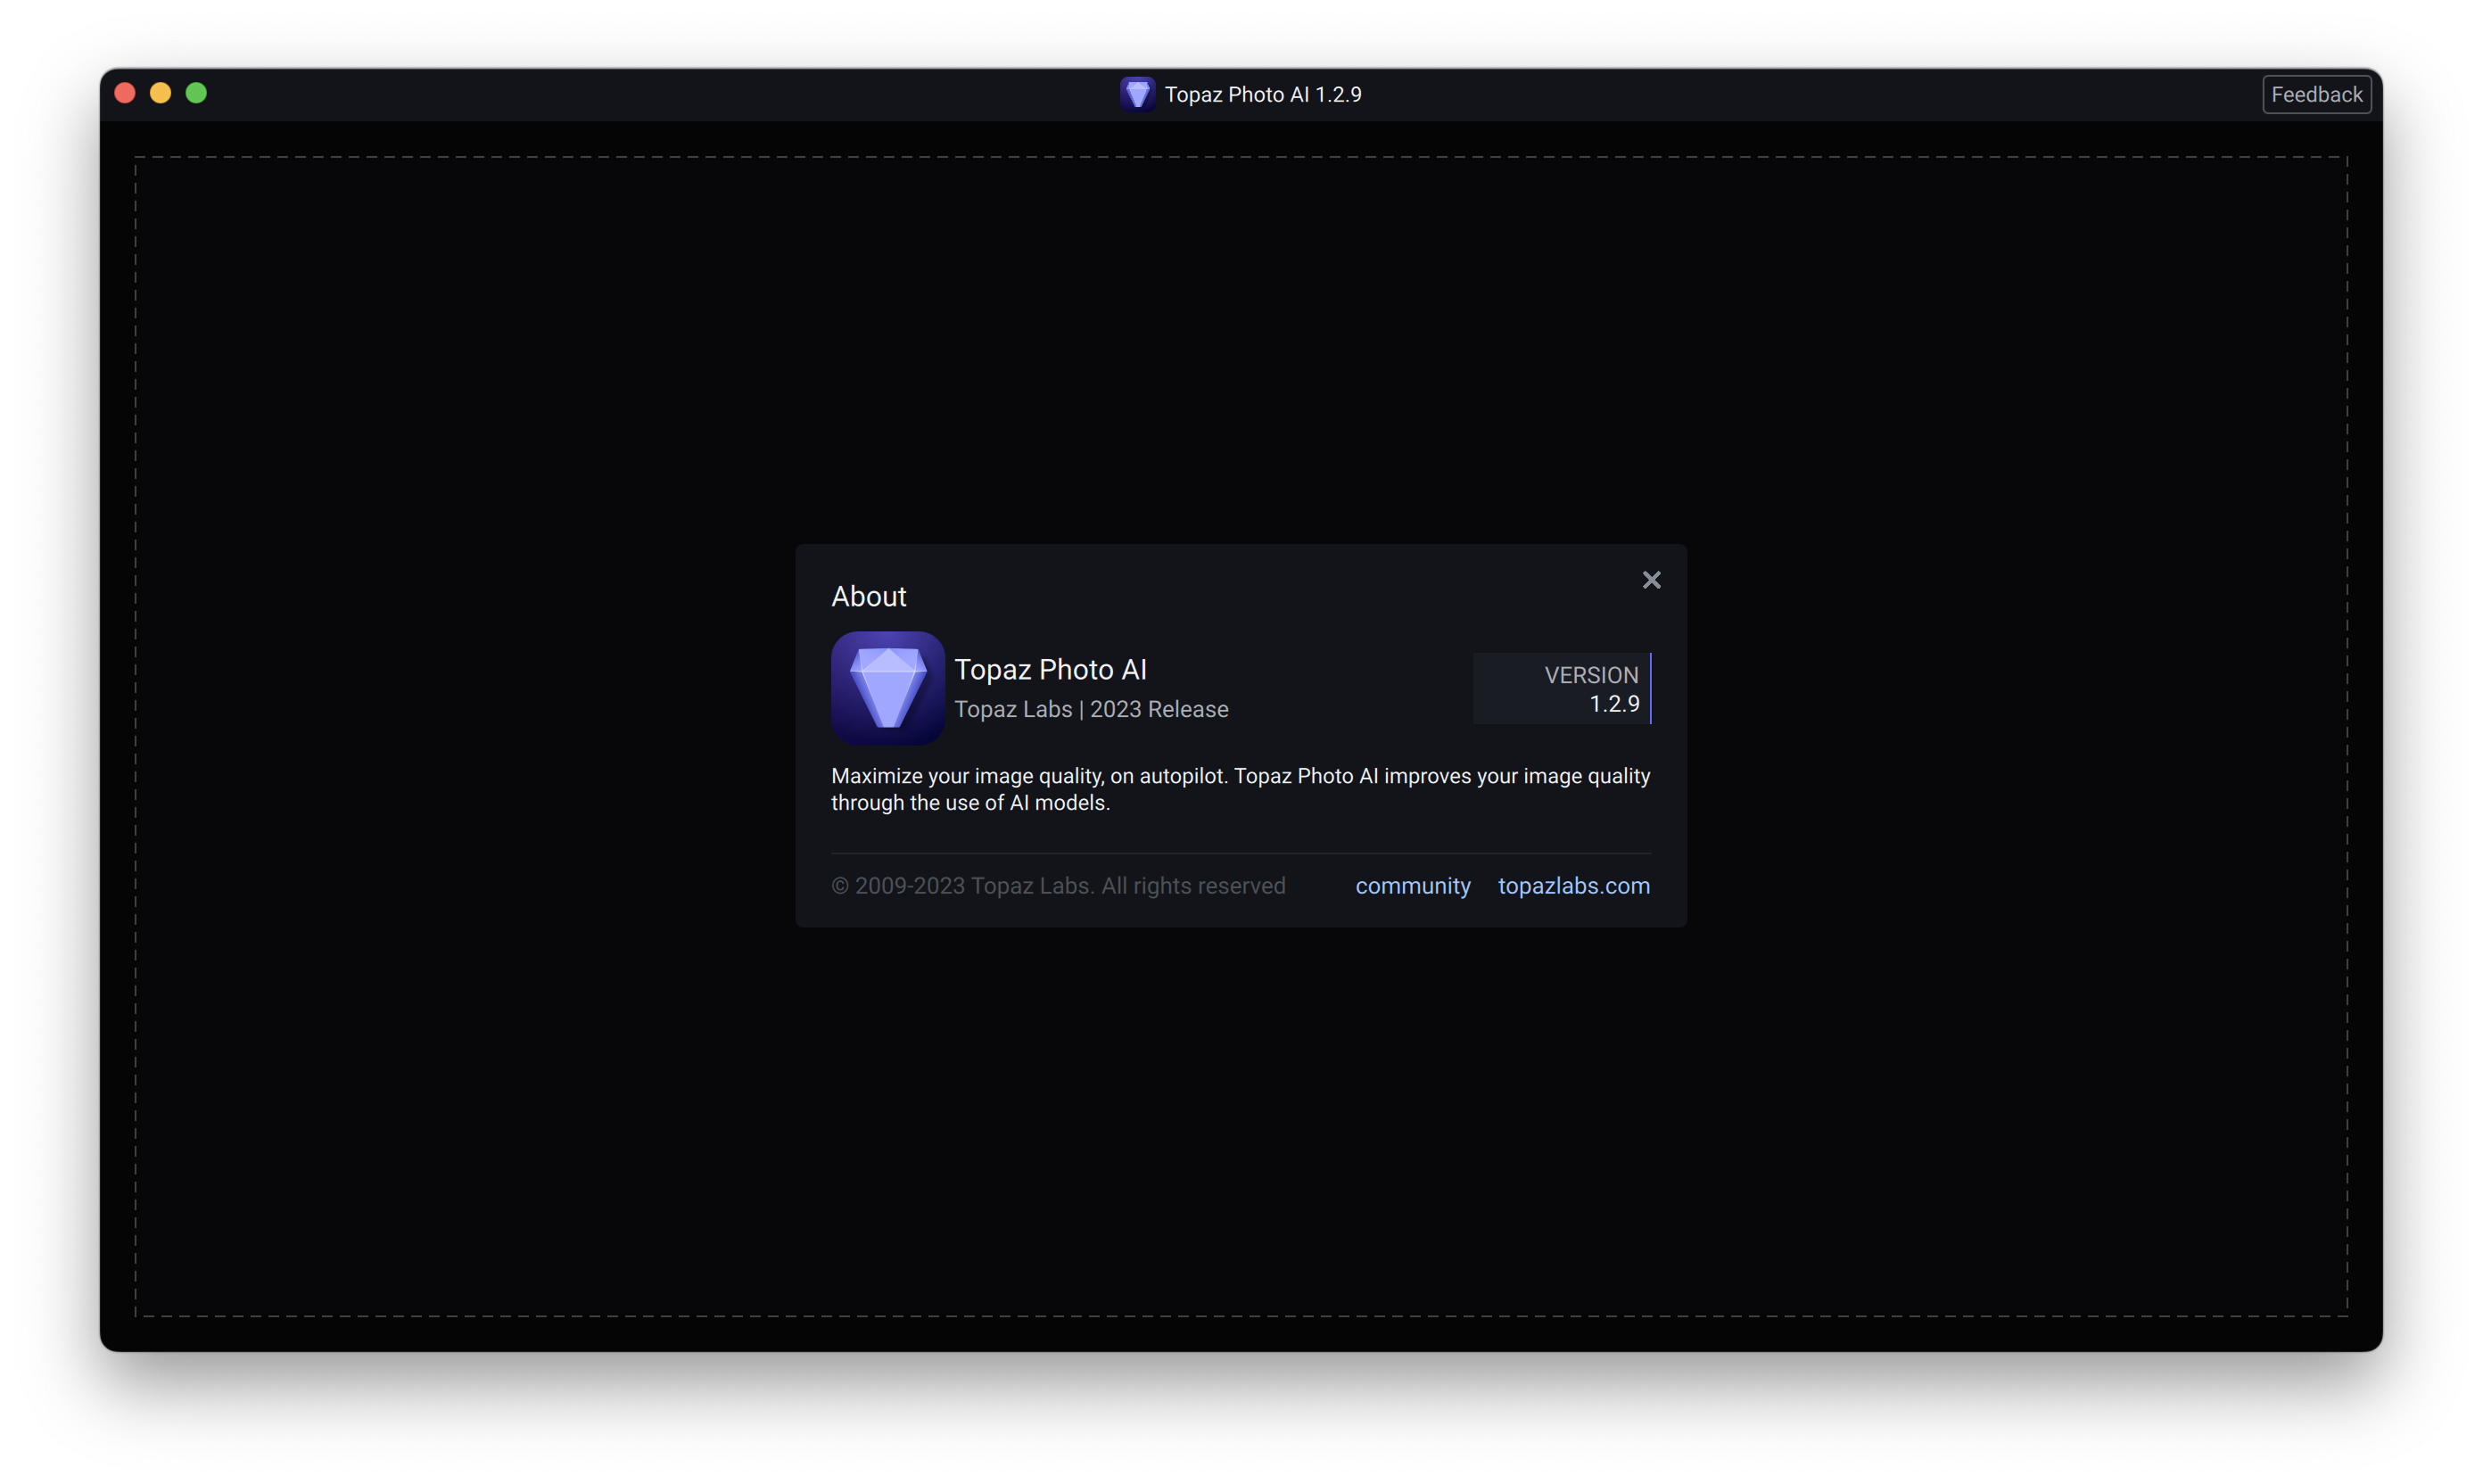Click the Topaz Labs 2023 Release subtitle
The width and height of the screenshot is (2483, 1484).
1091,709
